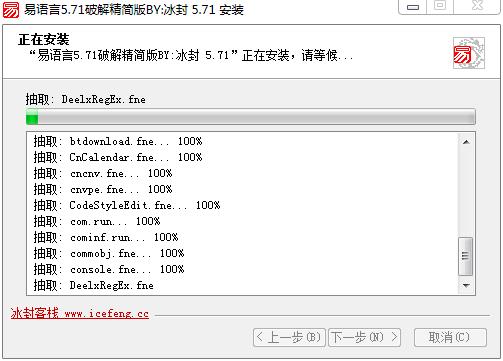Click the 抽取: DeelxRegEx.fne status label above progress bar
The height and width of the screenshot is (361, 503).
(x=86, y=99)
